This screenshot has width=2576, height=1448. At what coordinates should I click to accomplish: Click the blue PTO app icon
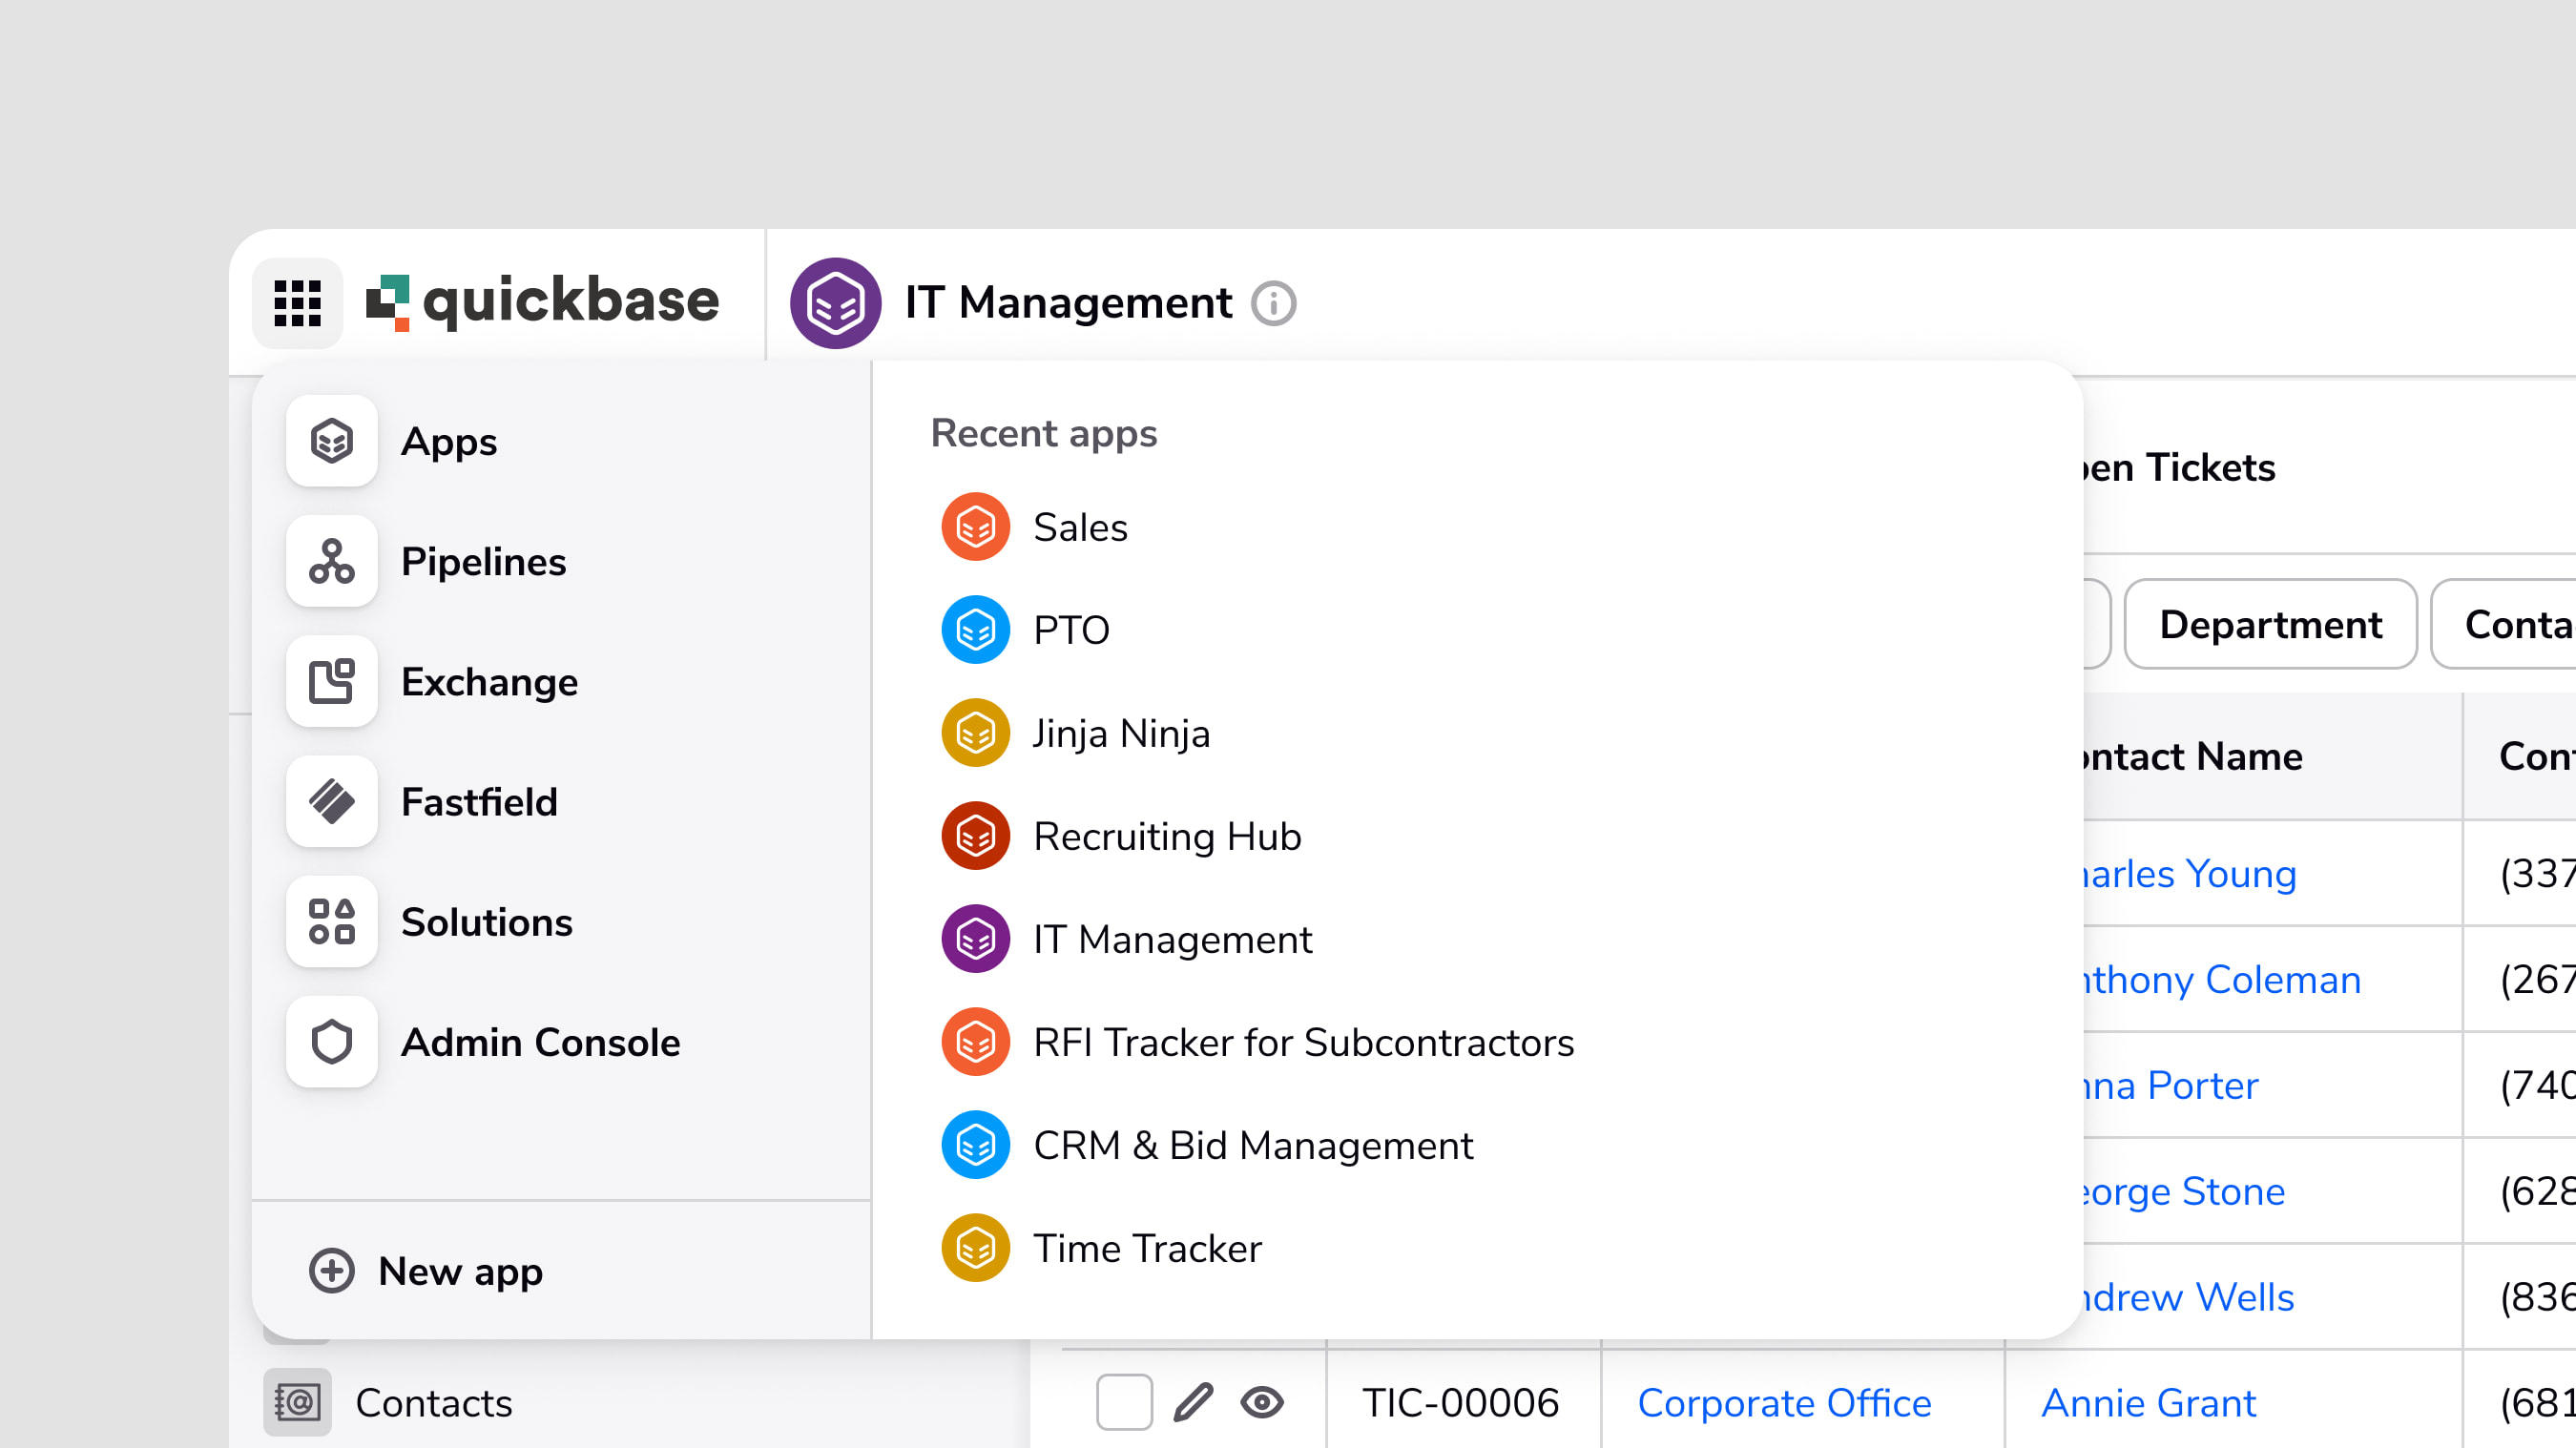[x=975, y=630]
